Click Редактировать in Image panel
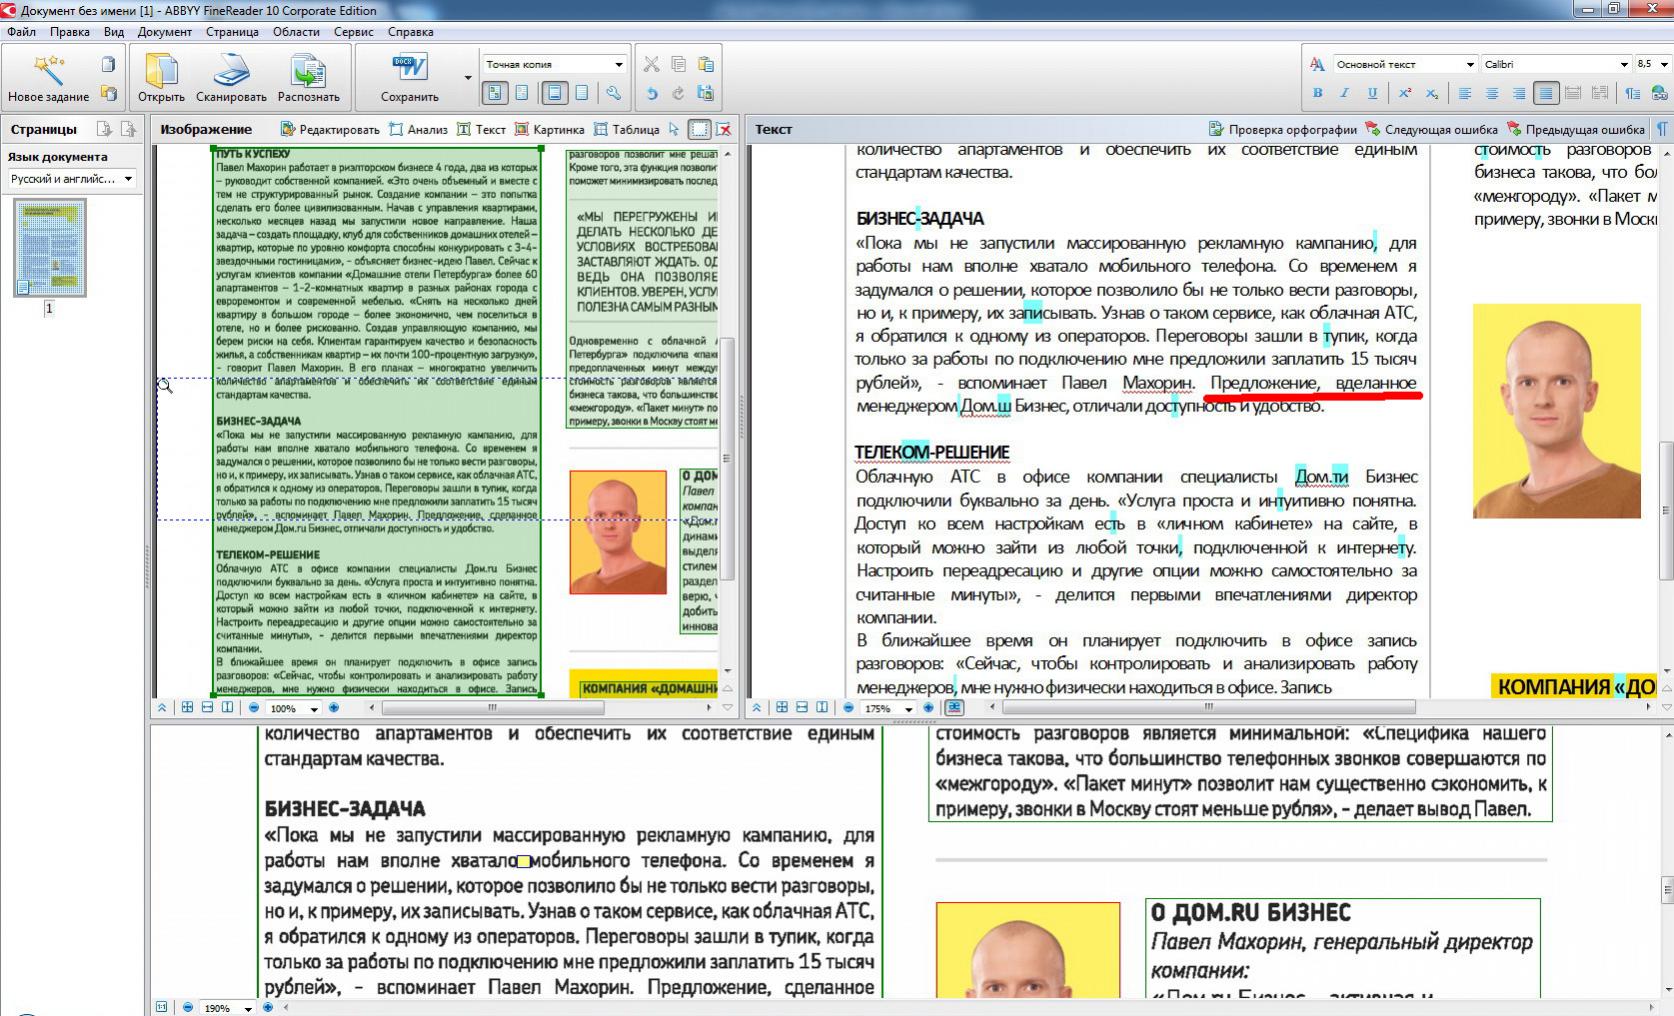Image resolution: width=1674 pixels, height=1016 pixels. click(x=330, y=129)
